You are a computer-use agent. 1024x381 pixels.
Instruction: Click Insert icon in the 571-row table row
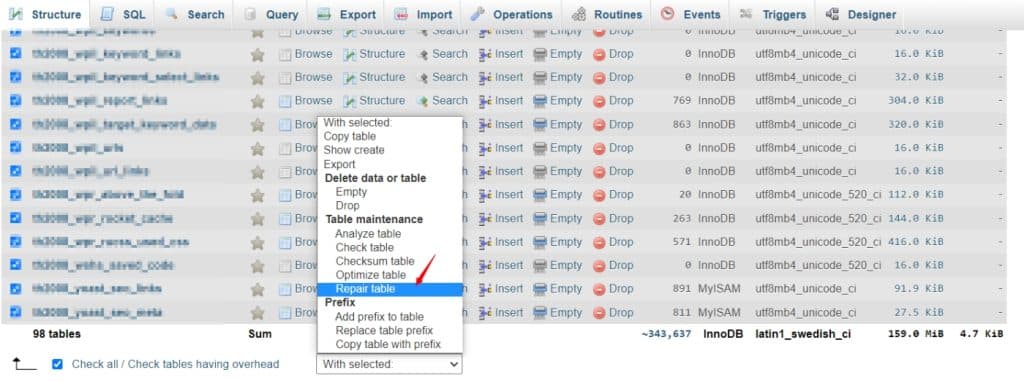(x=485, y=242)
